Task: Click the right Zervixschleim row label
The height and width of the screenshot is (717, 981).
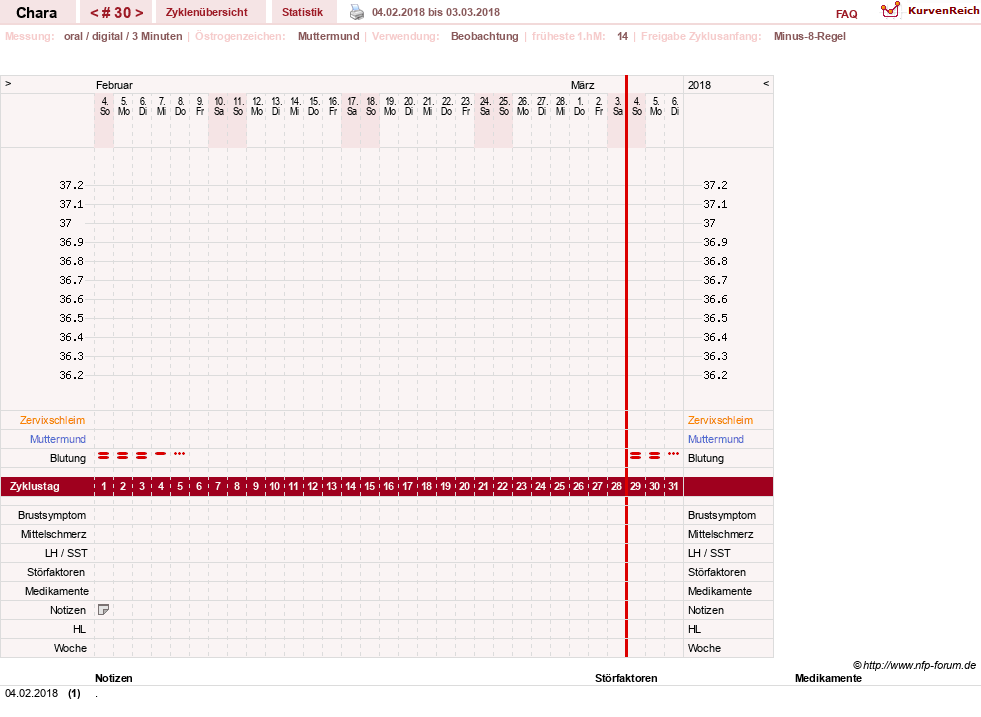Action: point(720,420)
